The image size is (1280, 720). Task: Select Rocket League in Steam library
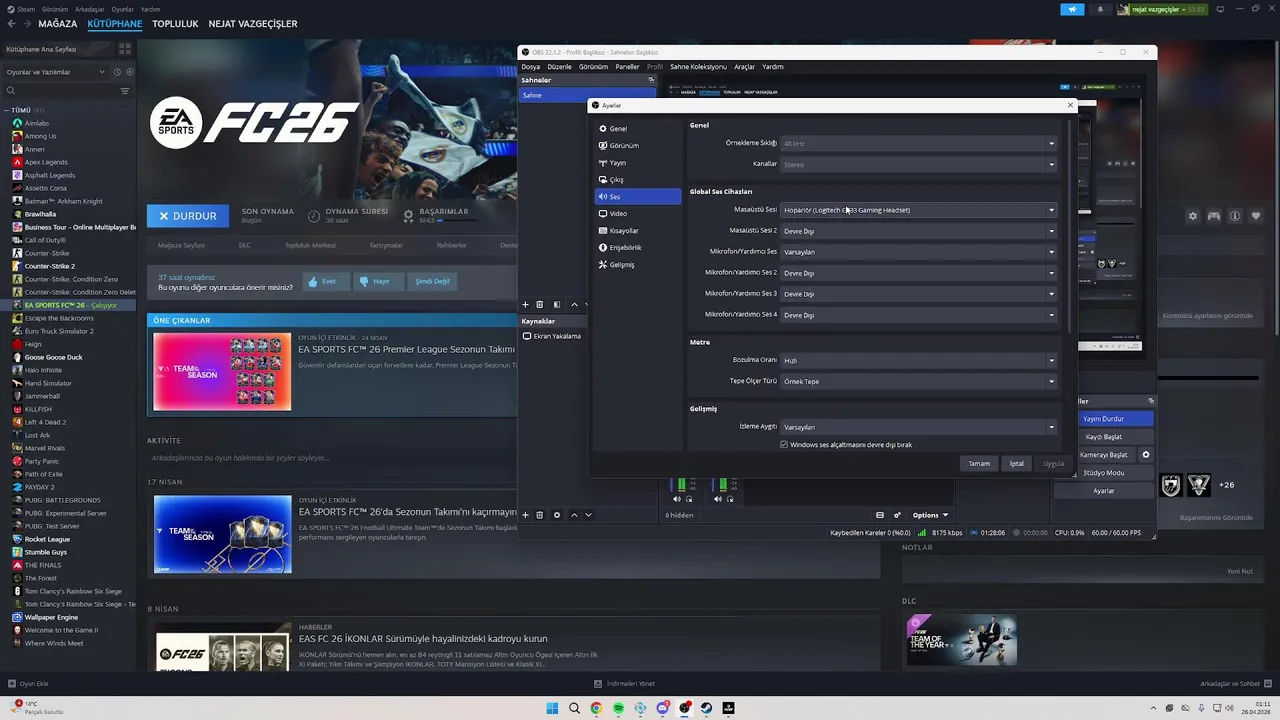point(46,539)
